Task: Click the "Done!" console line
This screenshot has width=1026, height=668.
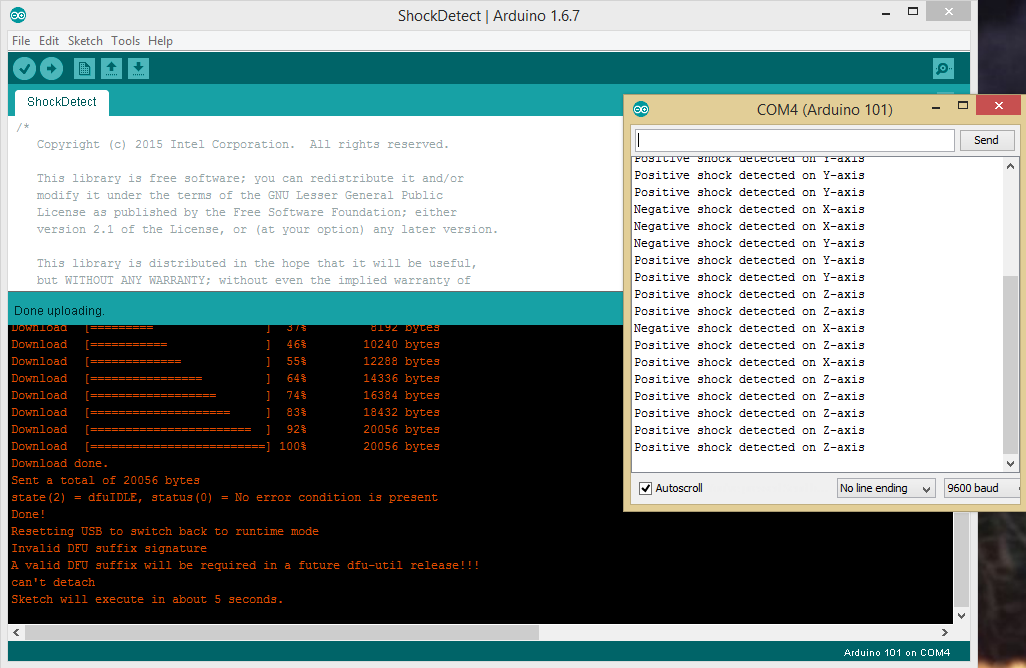Action: click(28, 514)
